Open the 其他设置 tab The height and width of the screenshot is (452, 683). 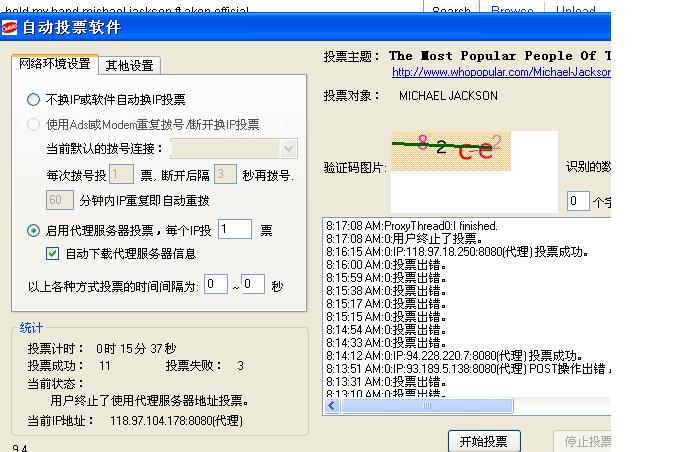pos(129,66)
